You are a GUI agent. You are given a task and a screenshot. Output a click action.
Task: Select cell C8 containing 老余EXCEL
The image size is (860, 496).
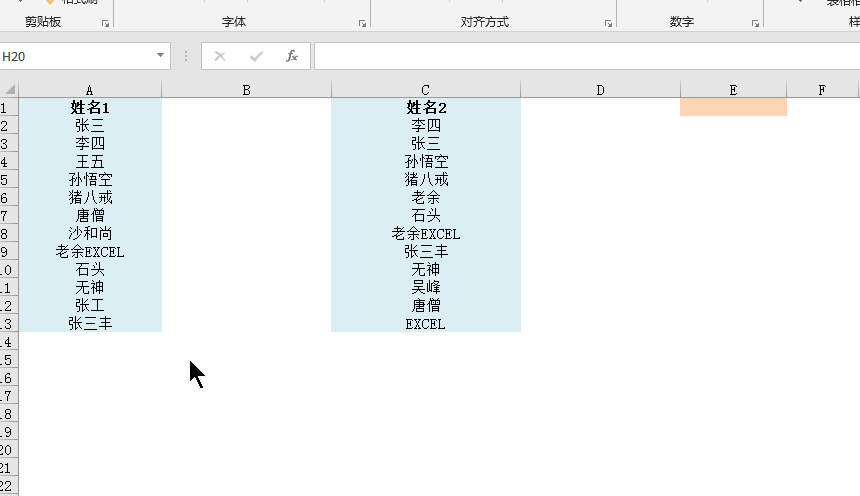point(426,234)
